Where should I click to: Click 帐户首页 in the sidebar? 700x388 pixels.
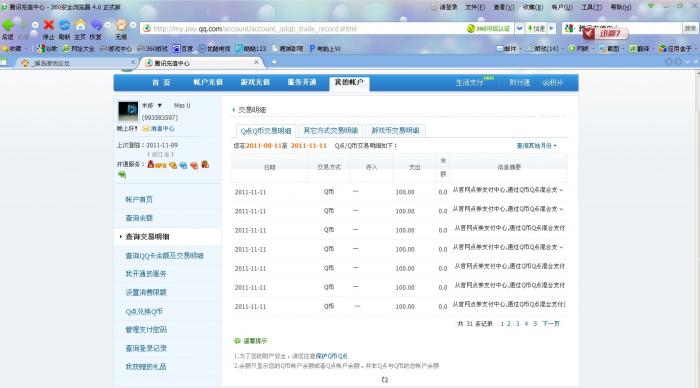(x=139, y=199)
